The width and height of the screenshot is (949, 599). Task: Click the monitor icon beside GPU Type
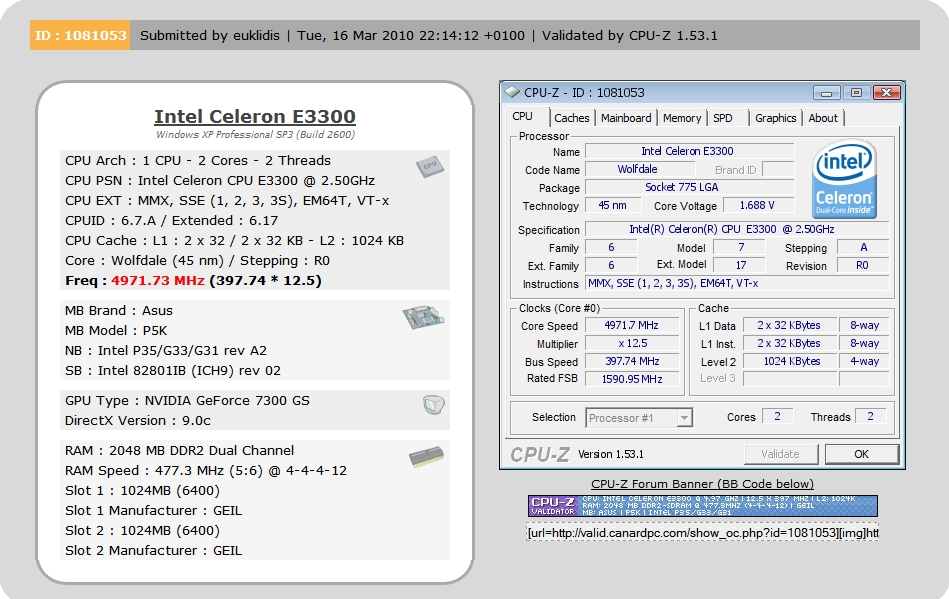(433, 405)
